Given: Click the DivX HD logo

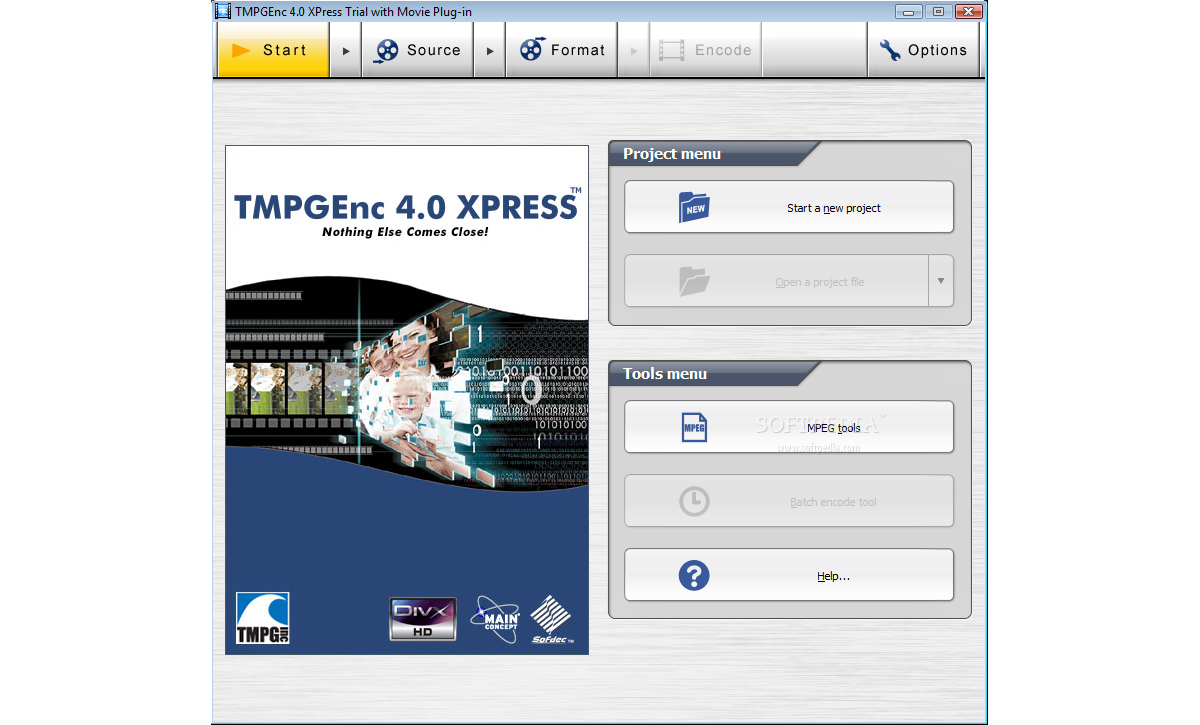Looking at the screenshot, I should pos(423,619).
